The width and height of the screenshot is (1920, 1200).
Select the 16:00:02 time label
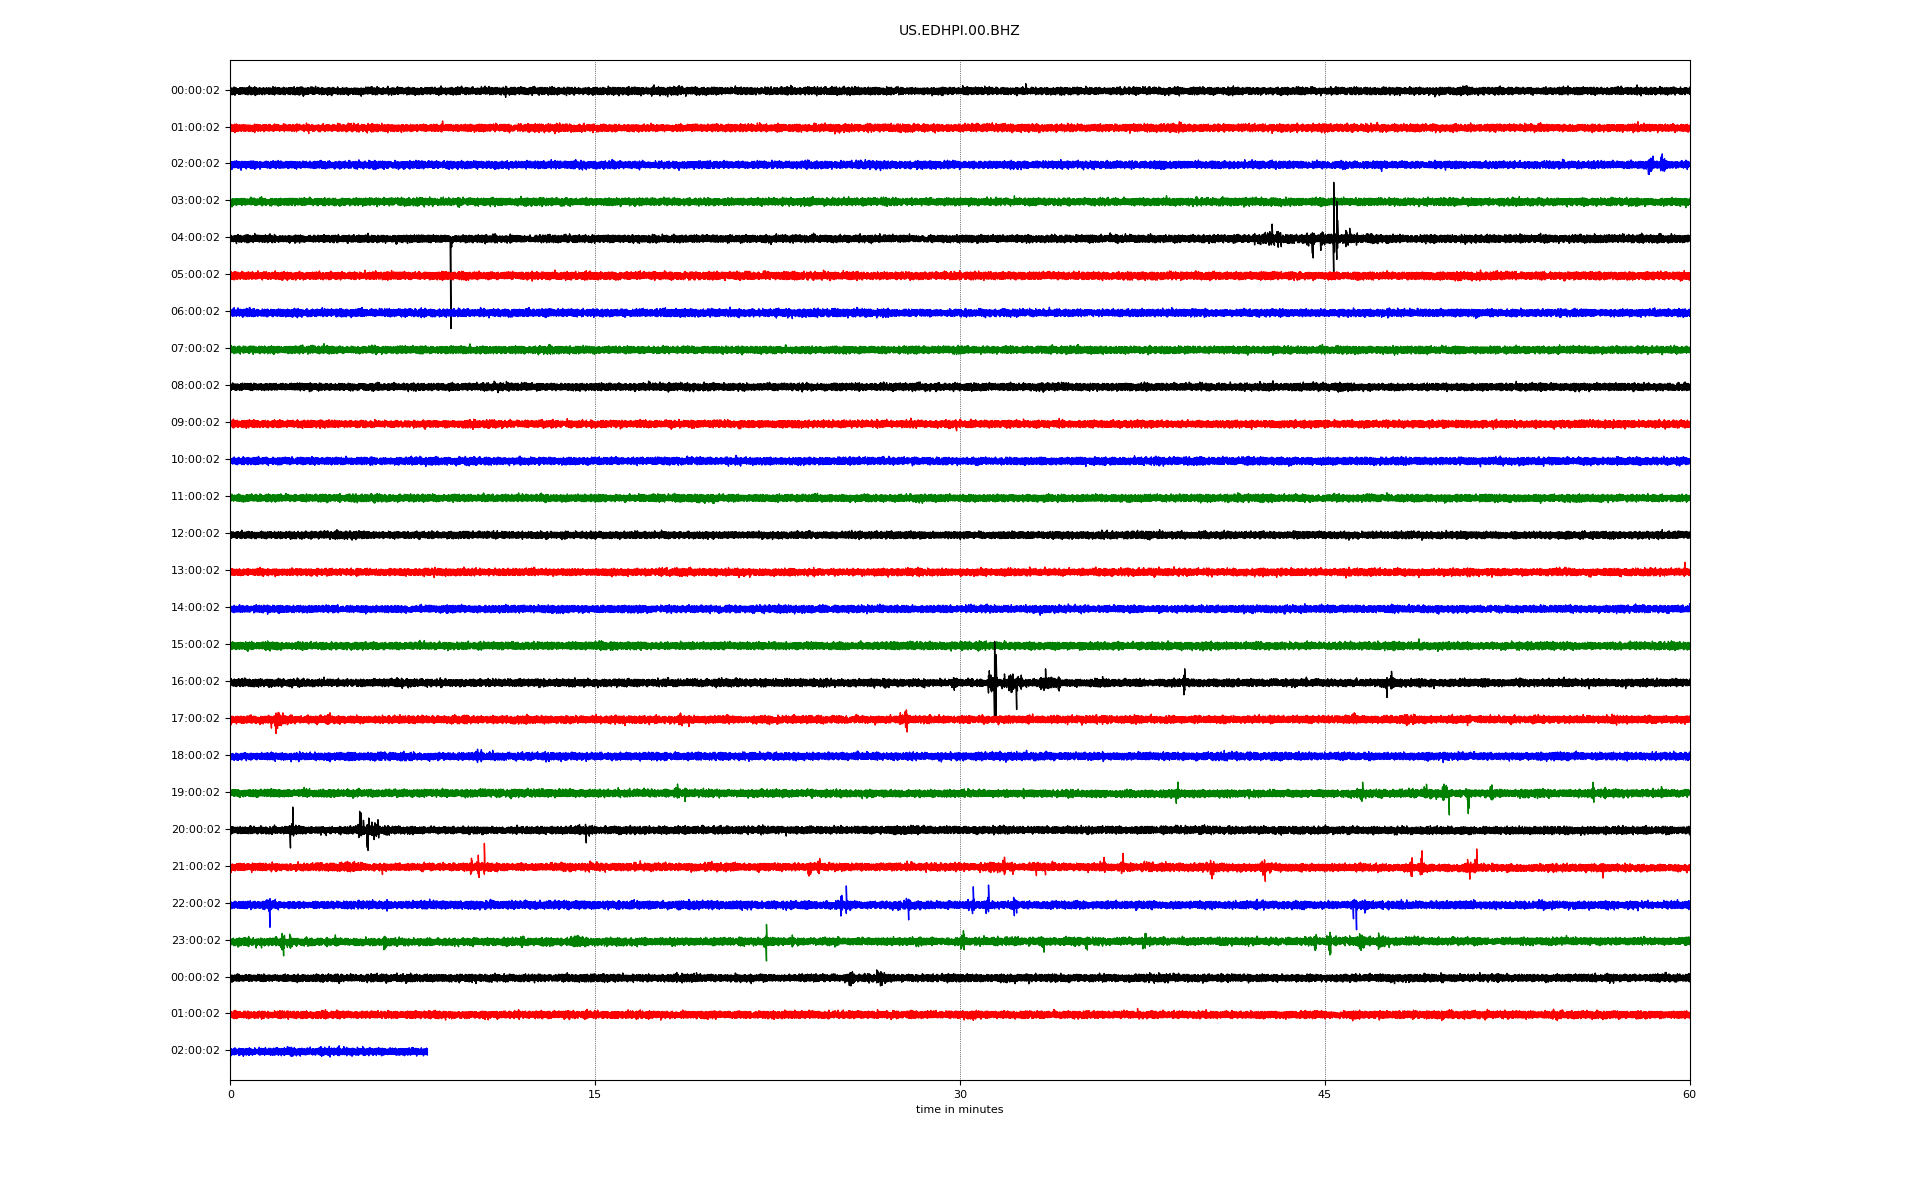195,682
